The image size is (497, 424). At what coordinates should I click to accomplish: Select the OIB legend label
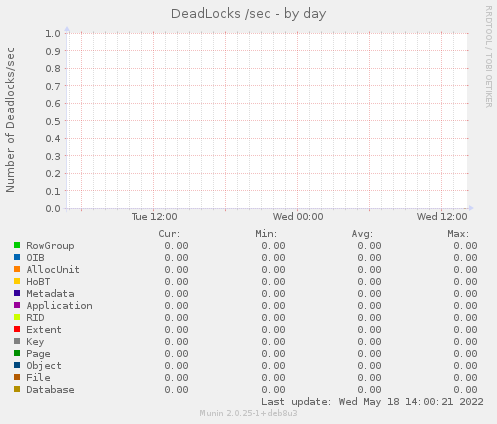point(35,258)
